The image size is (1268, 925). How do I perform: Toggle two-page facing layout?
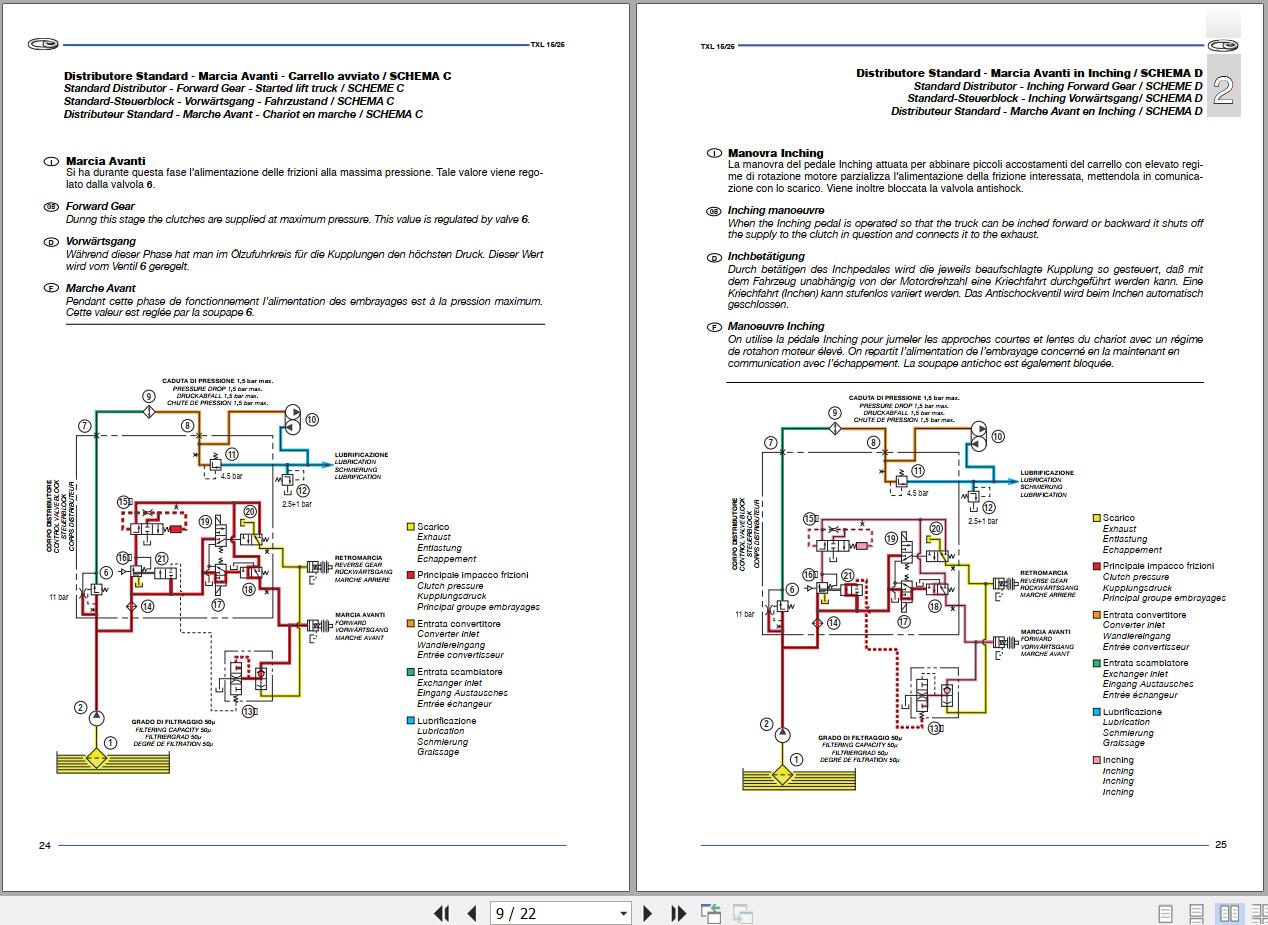[1228, 913]
